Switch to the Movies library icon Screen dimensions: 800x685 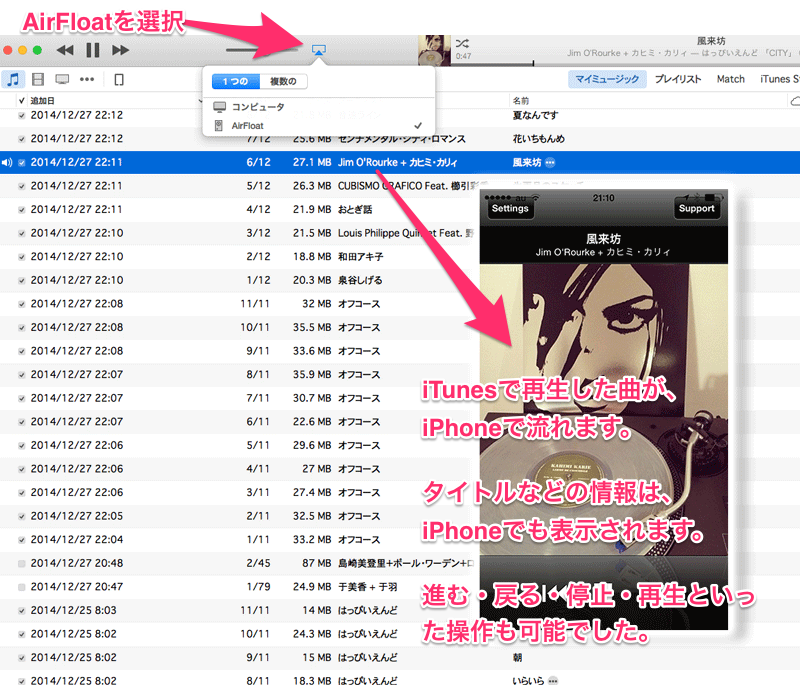tap(38, 80)
